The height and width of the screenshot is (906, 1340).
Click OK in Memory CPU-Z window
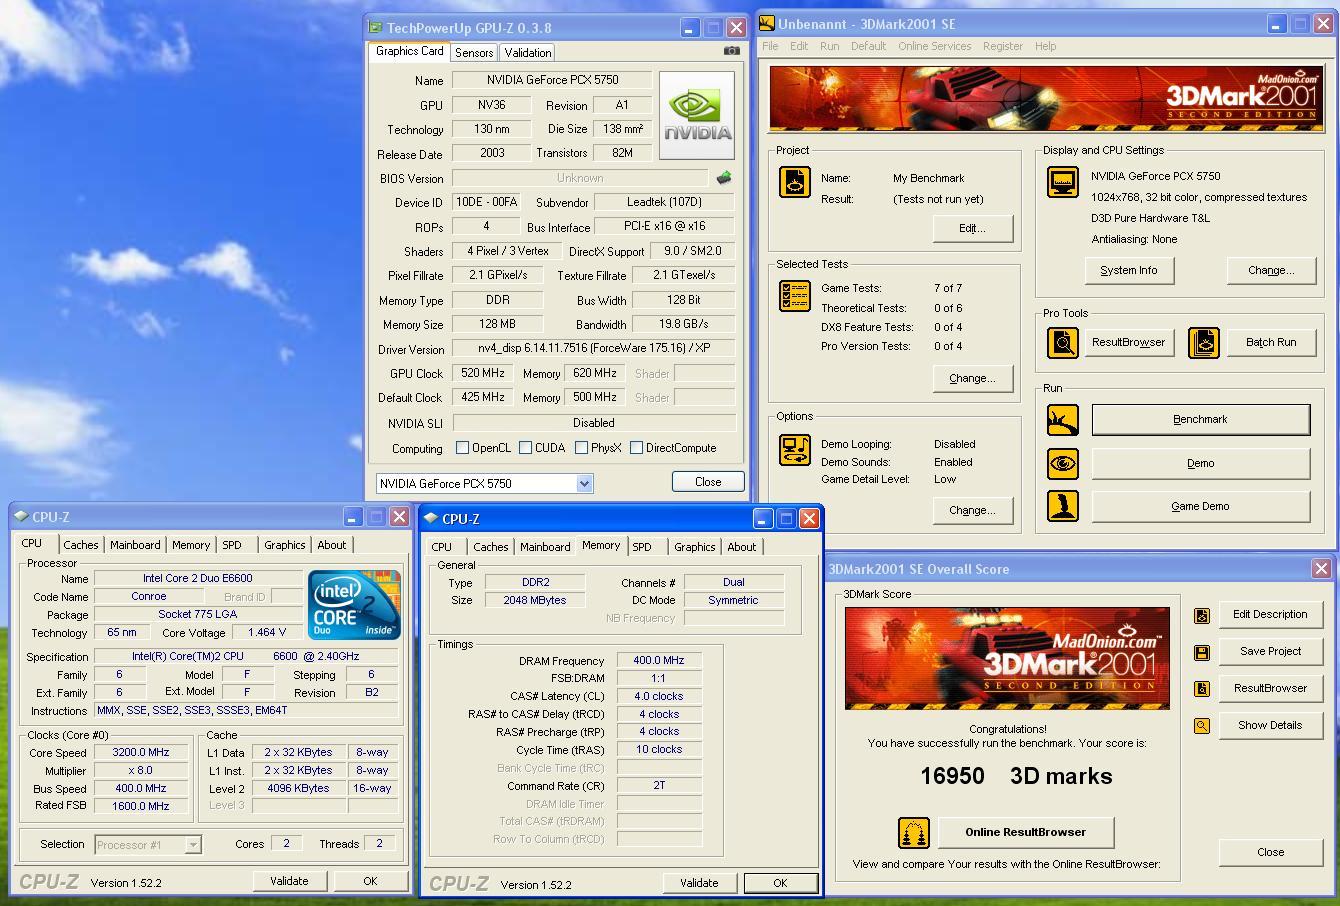[x=780, y=883]
